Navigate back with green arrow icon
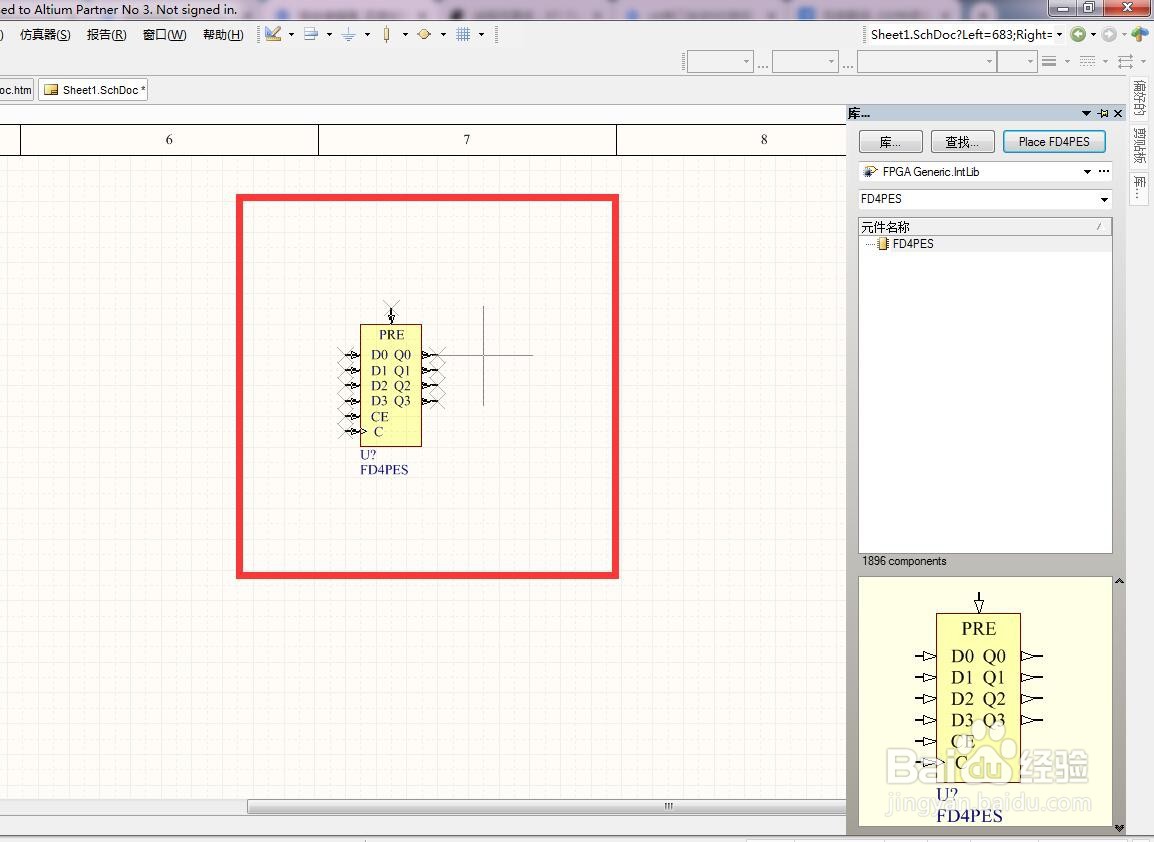The height and width of the screenshot is (842, 1154). click(x=1078, y=34)
